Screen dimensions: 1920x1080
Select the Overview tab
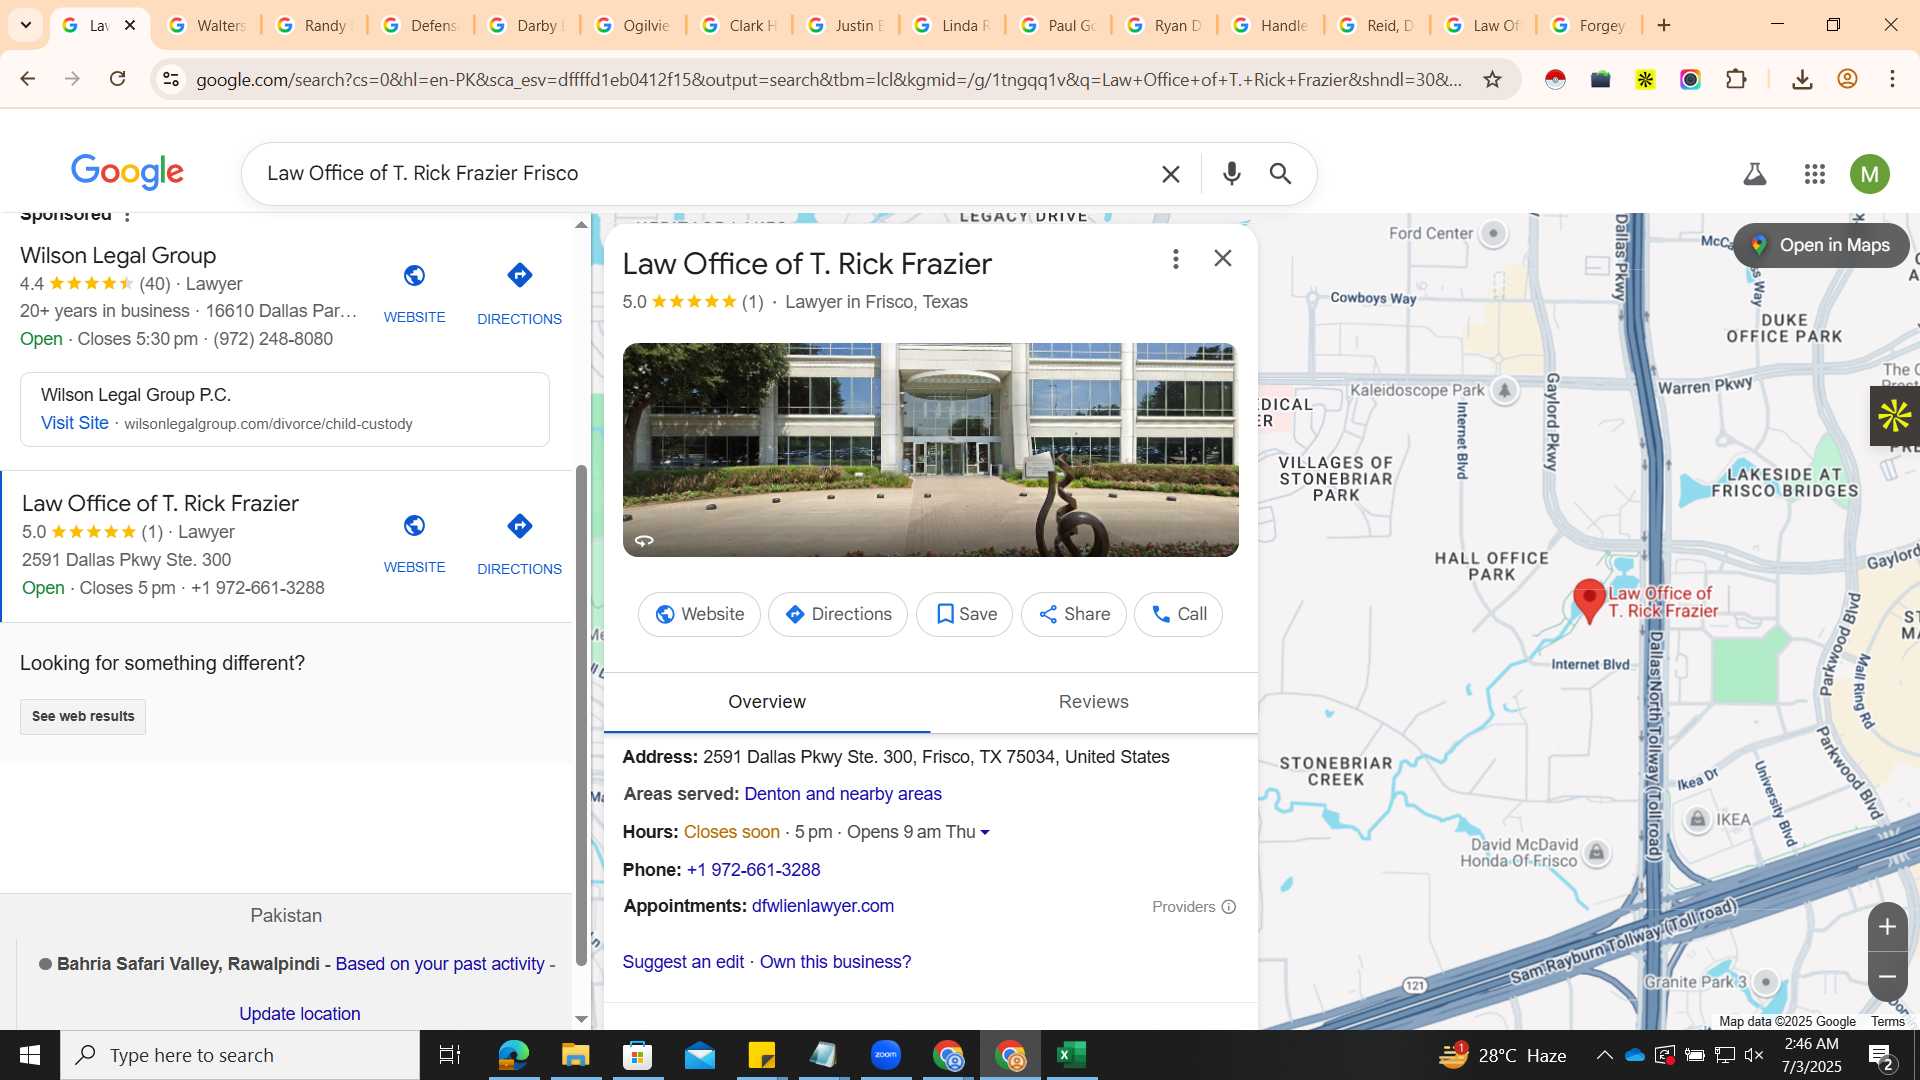767,702
